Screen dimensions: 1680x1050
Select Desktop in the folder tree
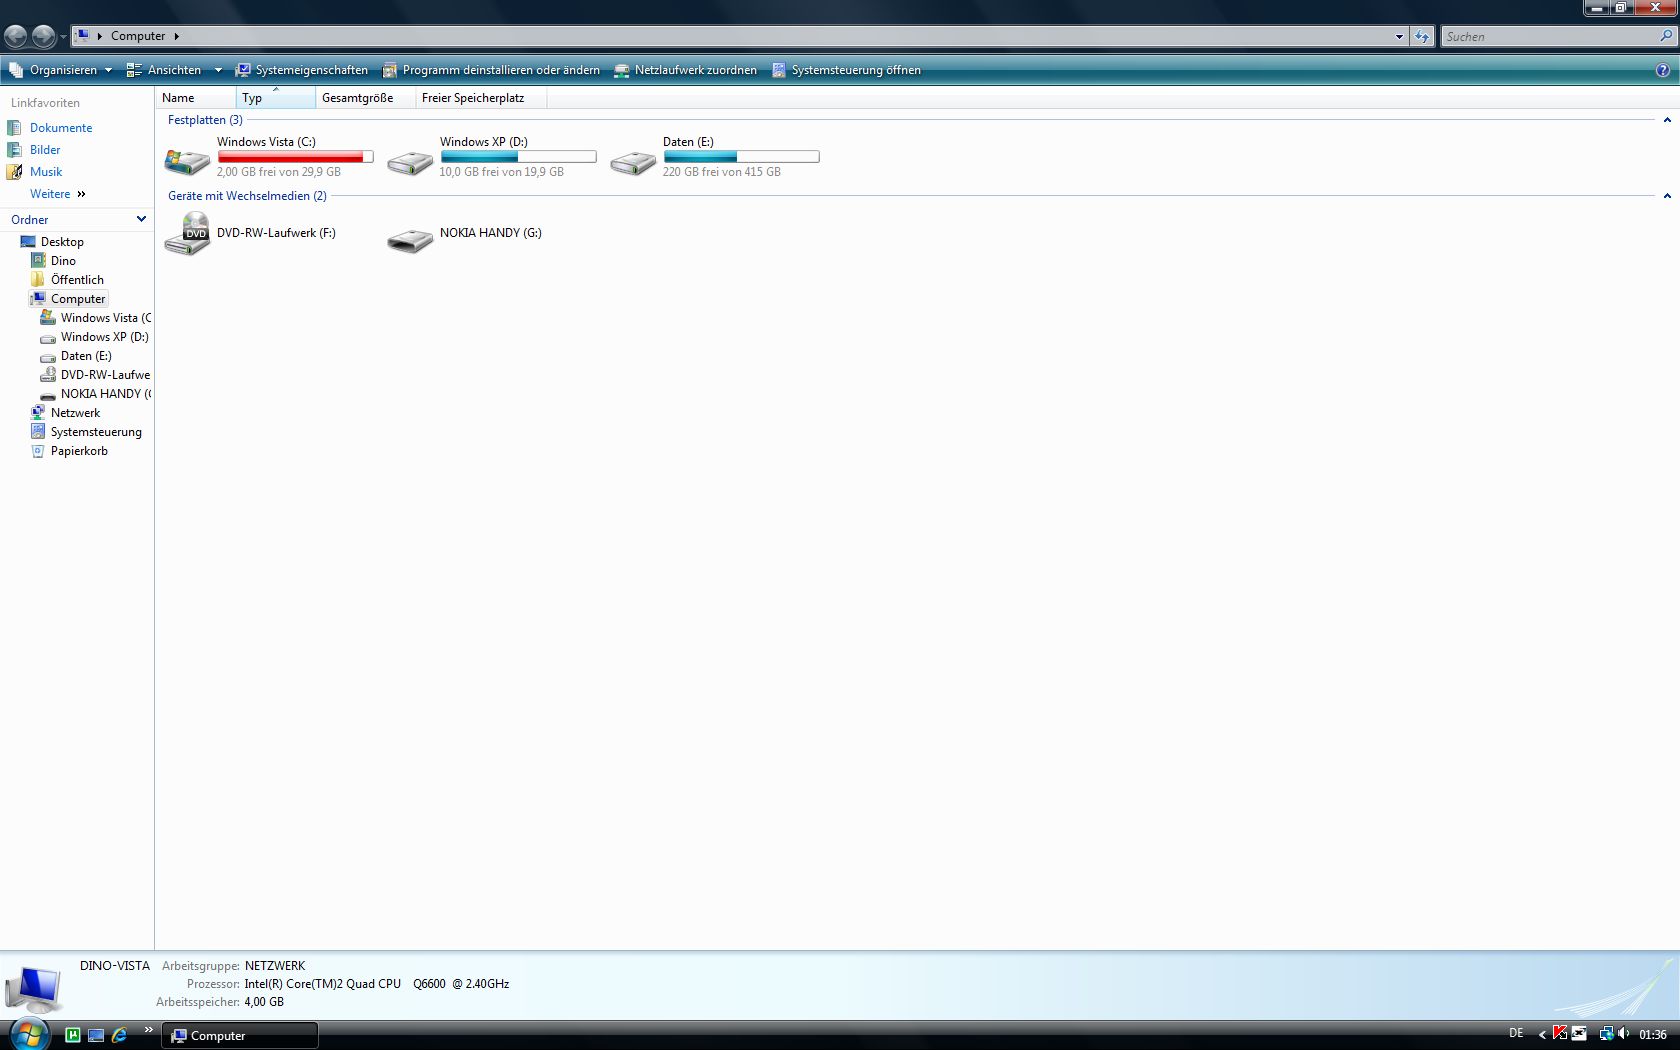click(x=62, y=242)
